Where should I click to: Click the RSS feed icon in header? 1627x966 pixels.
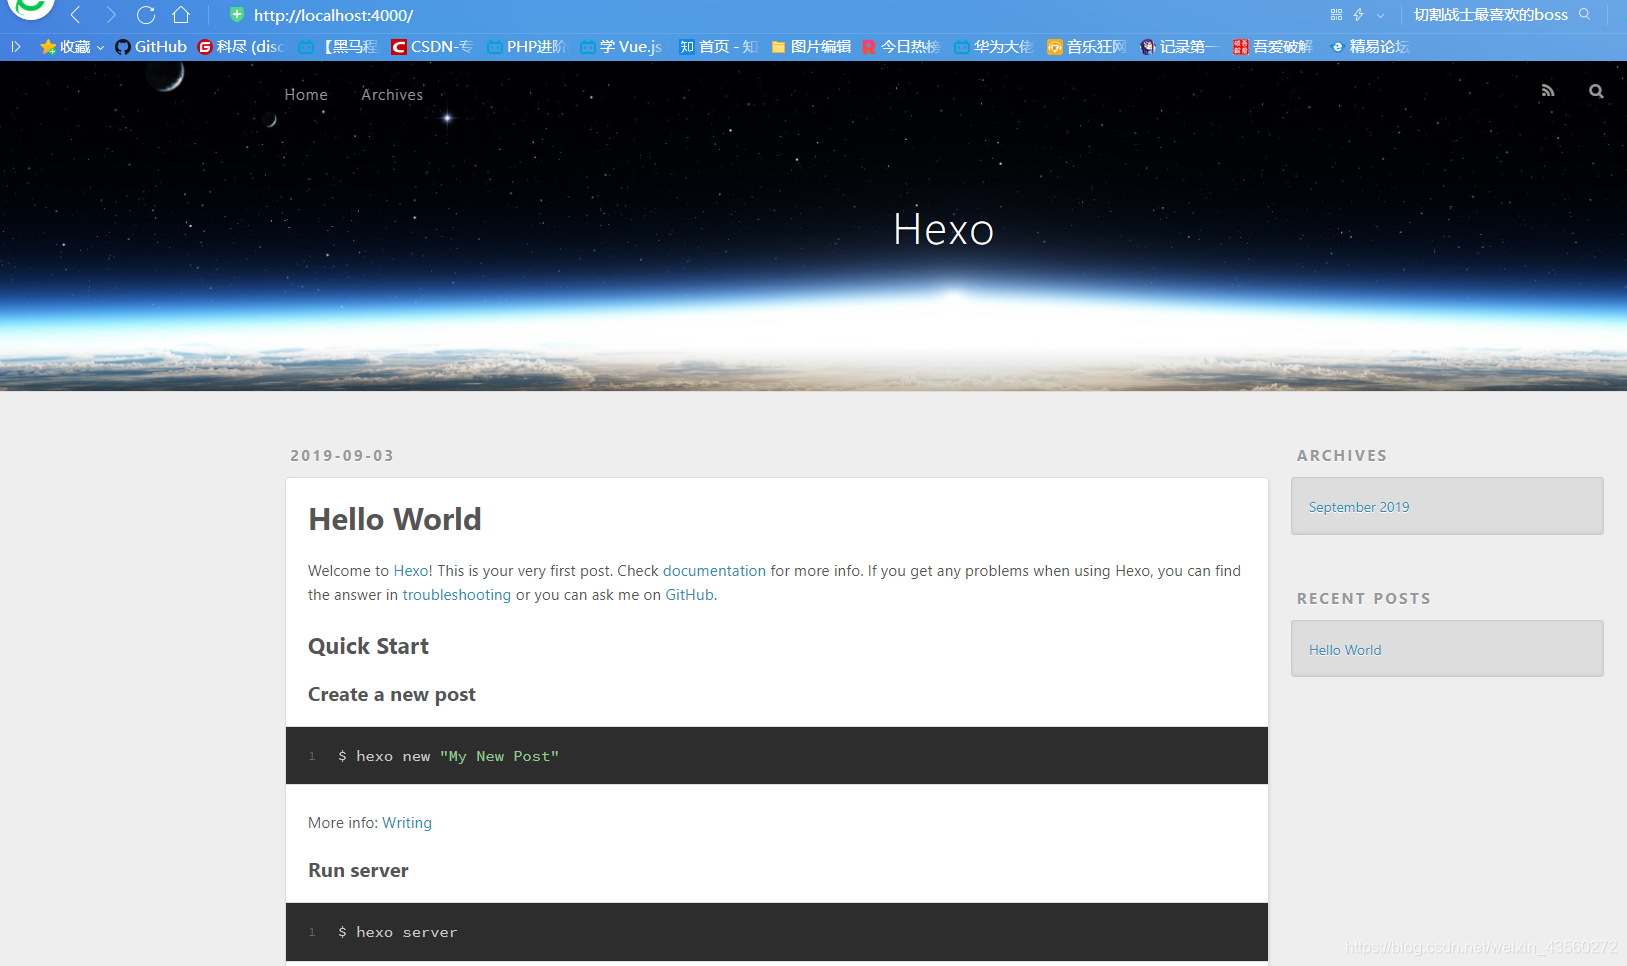click(x=1548, y=91)
